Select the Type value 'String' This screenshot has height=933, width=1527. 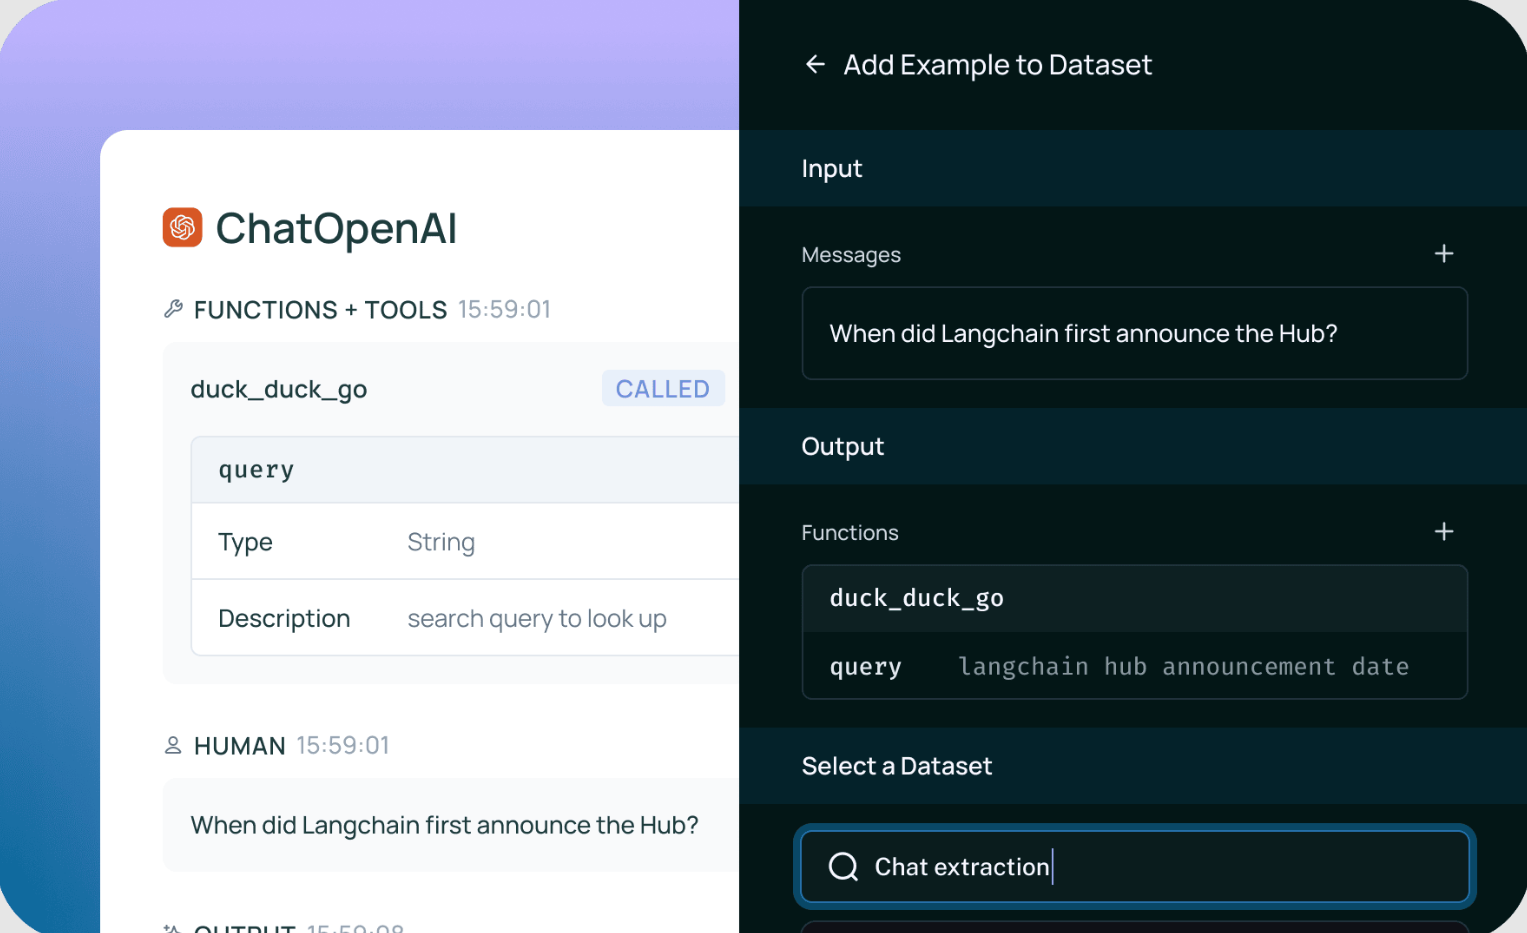[441, 542]
